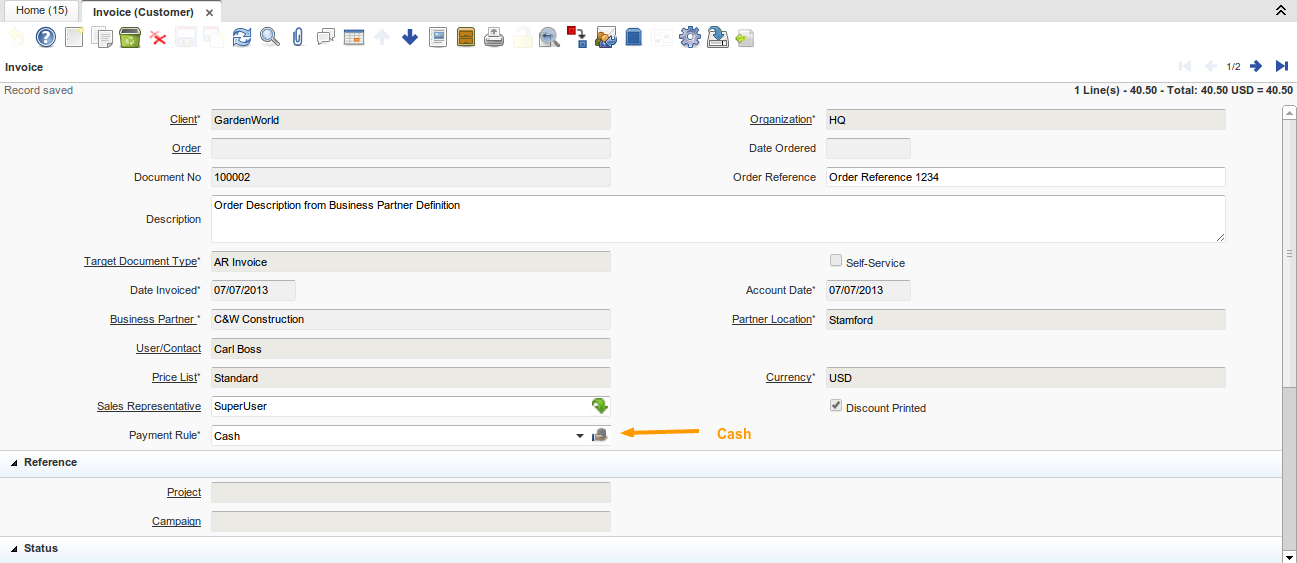The height and width of the screenshot is (563, 1297).
Task: Click the Help question mark icon
Action: tap(46, 38)
